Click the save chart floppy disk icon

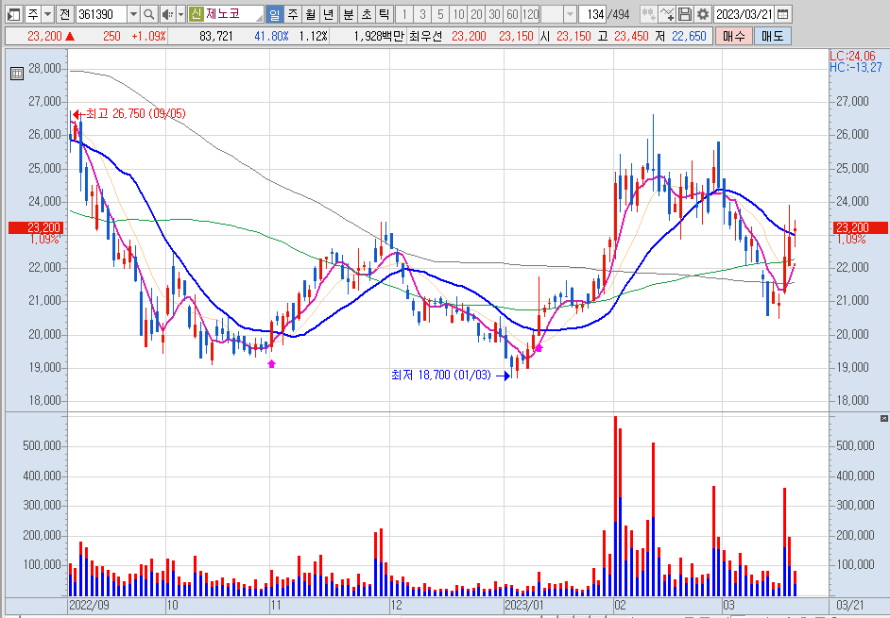pyautogui.click(x=685, y=15)
